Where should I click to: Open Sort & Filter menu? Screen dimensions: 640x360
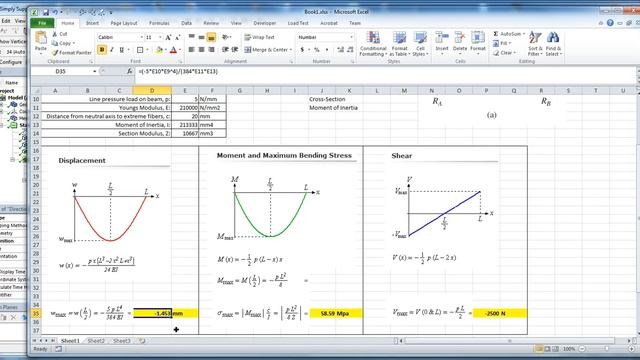[534, 43]
